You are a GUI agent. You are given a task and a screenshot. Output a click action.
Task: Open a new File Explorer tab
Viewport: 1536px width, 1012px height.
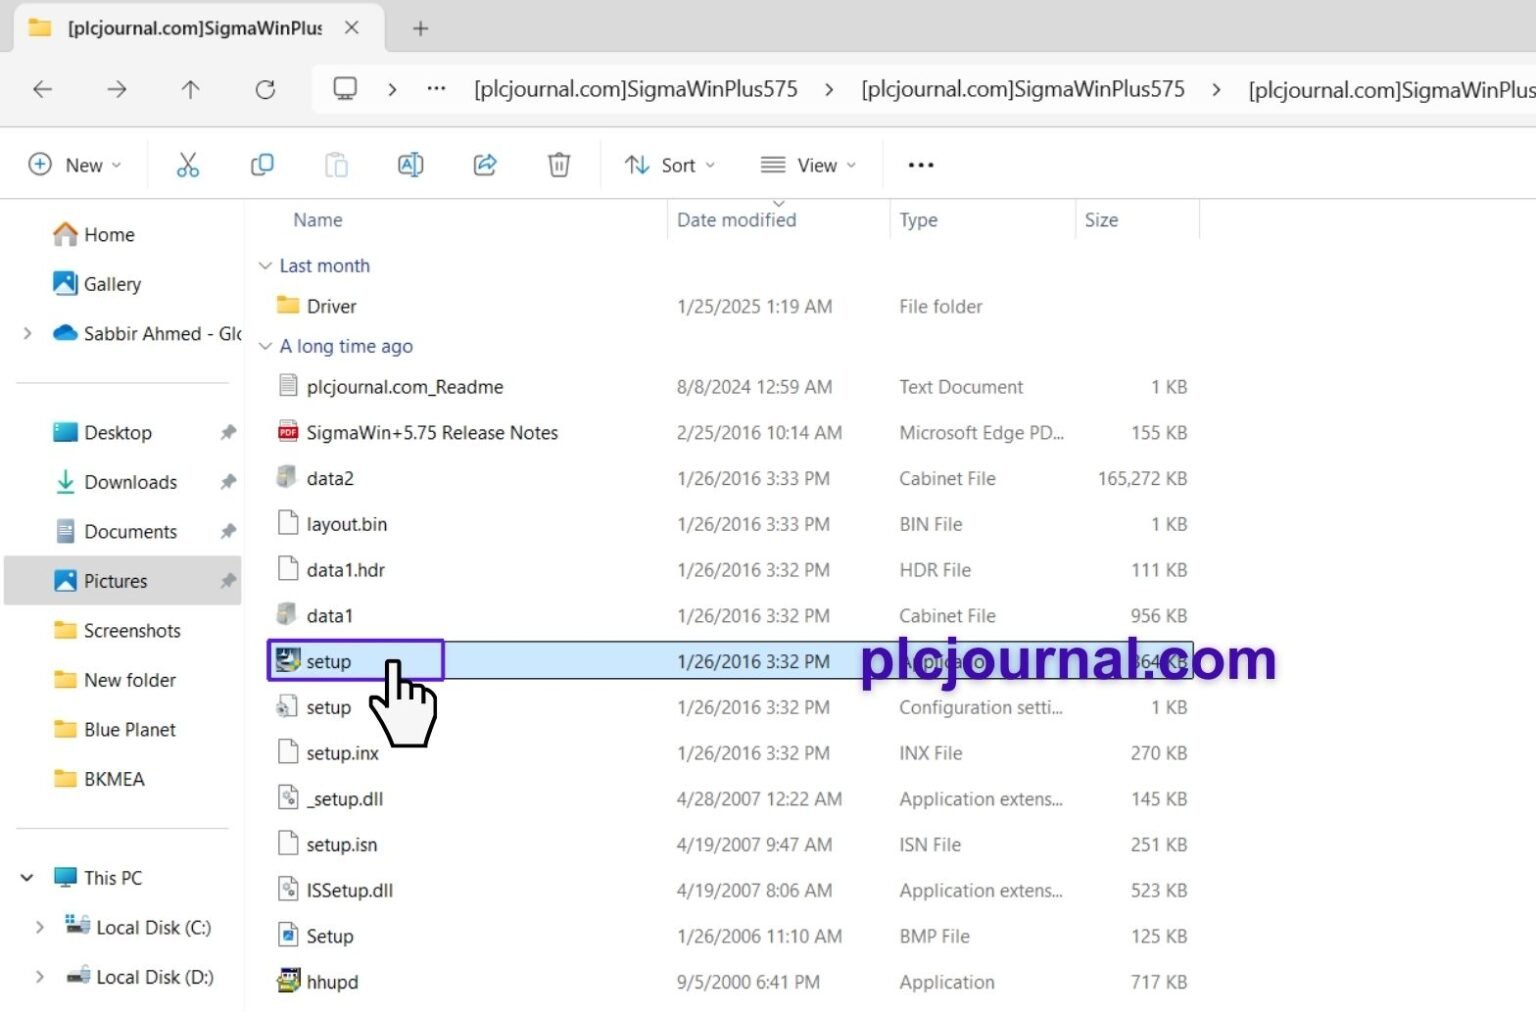420,29
